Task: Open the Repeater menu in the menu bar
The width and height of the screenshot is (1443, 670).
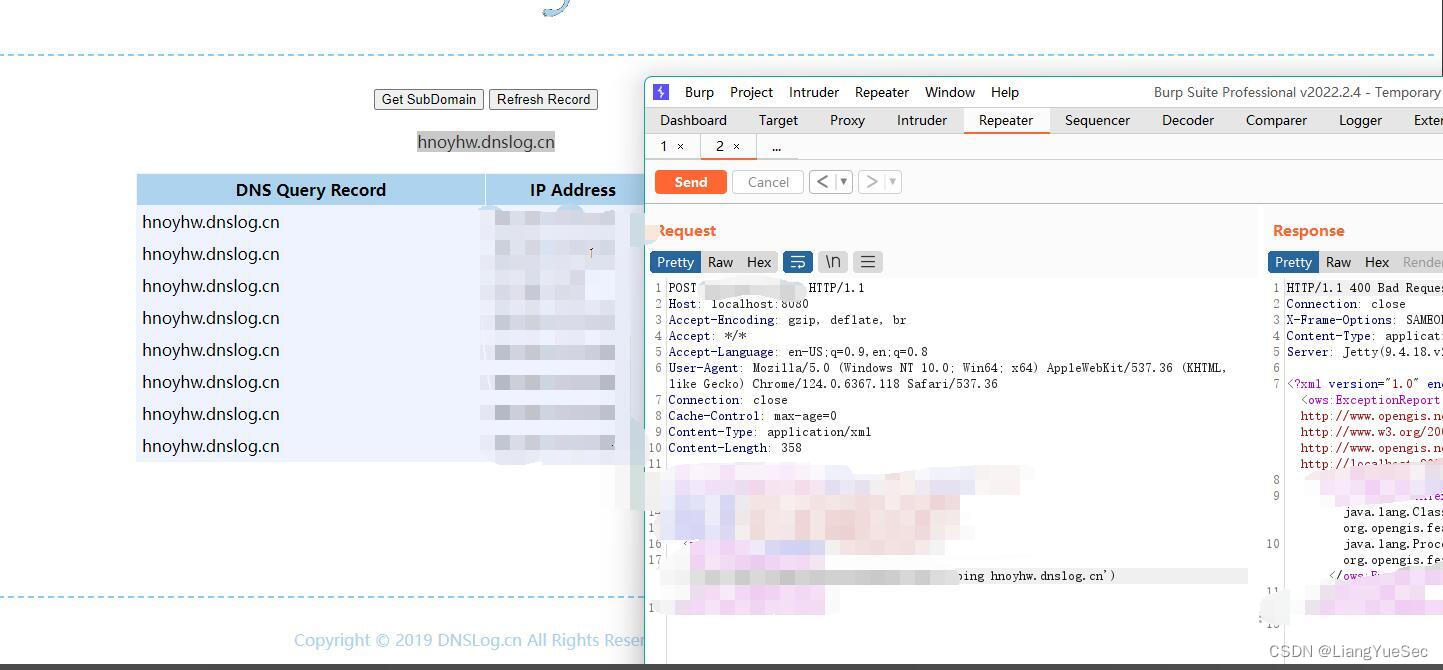Action: pos(882,92)
